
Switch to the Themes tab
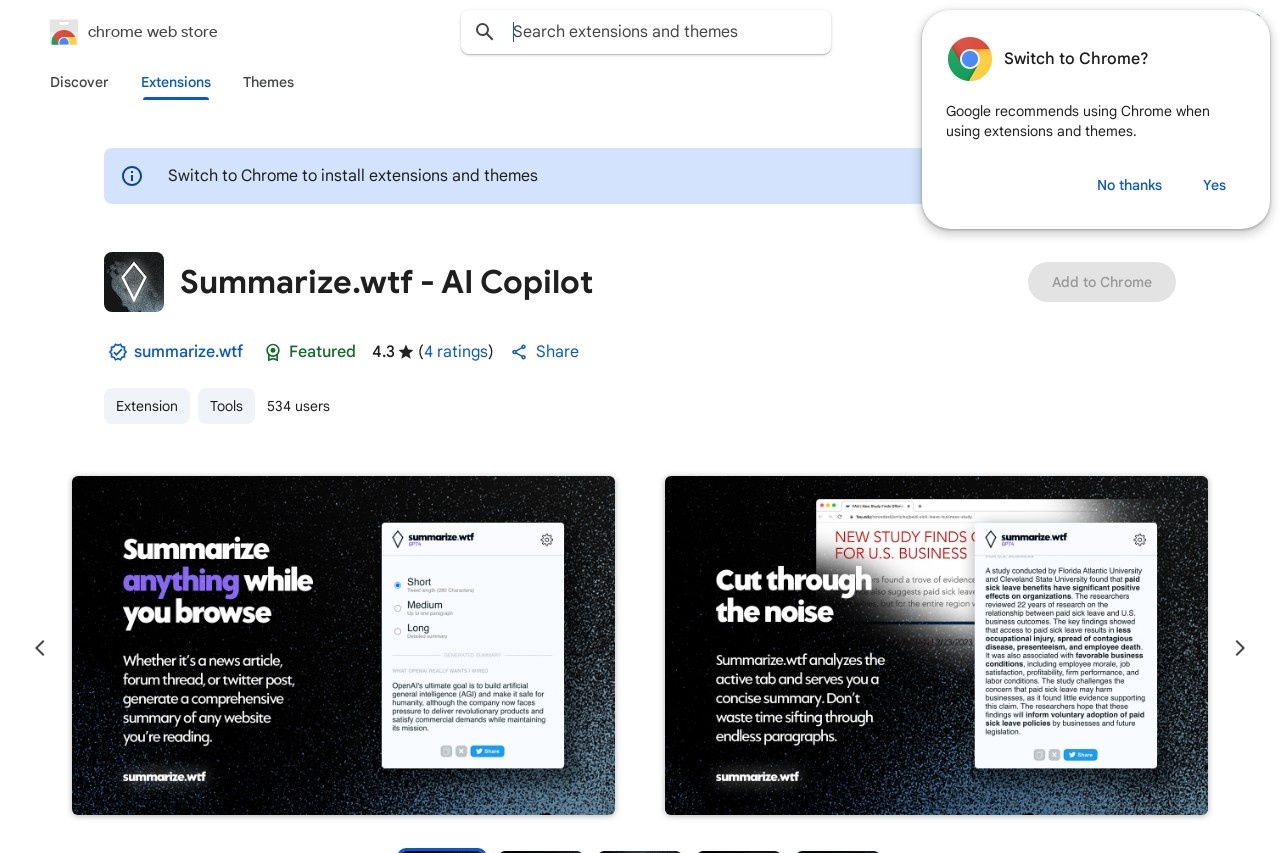pos(268,82)
